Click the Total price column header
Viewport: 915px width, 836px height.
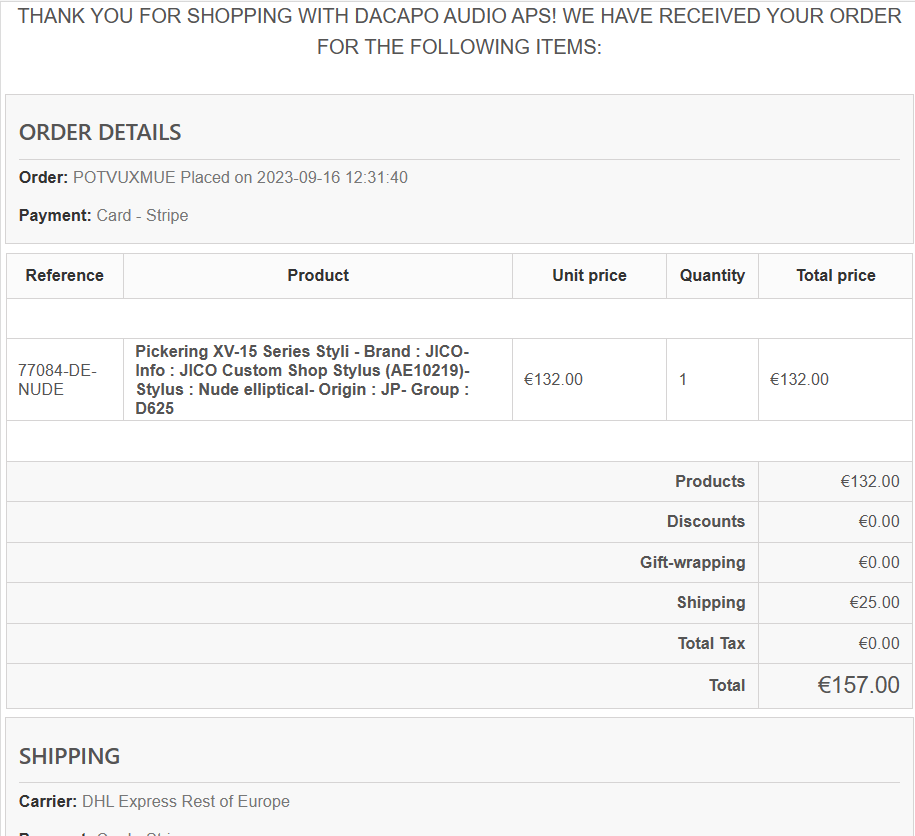[x=835, y=276]
